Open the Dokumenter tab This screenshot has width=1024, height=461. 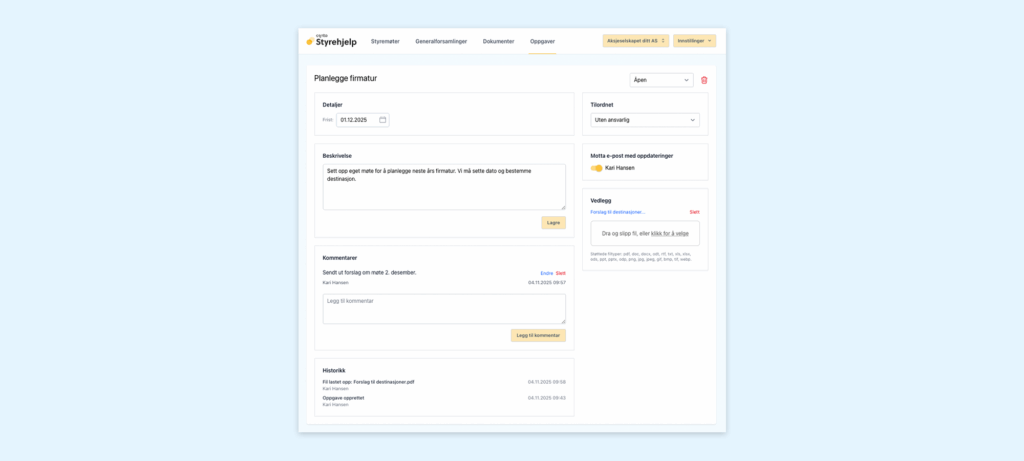click(x=498, y=41)
